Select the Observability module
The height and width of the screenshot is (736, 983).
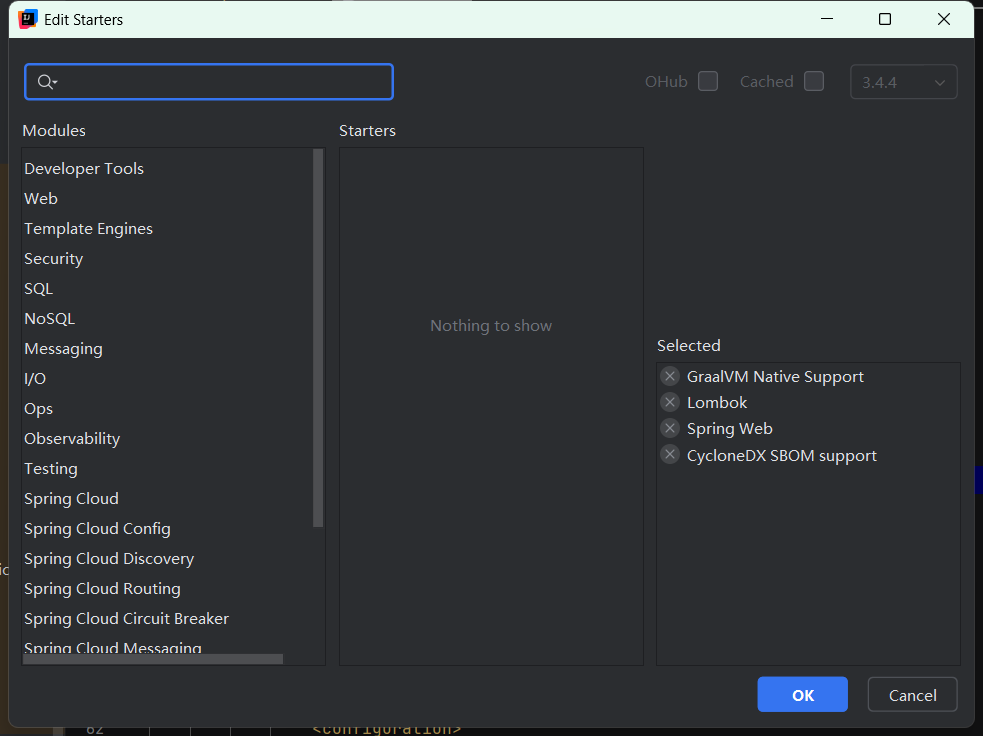pos(168,439)
